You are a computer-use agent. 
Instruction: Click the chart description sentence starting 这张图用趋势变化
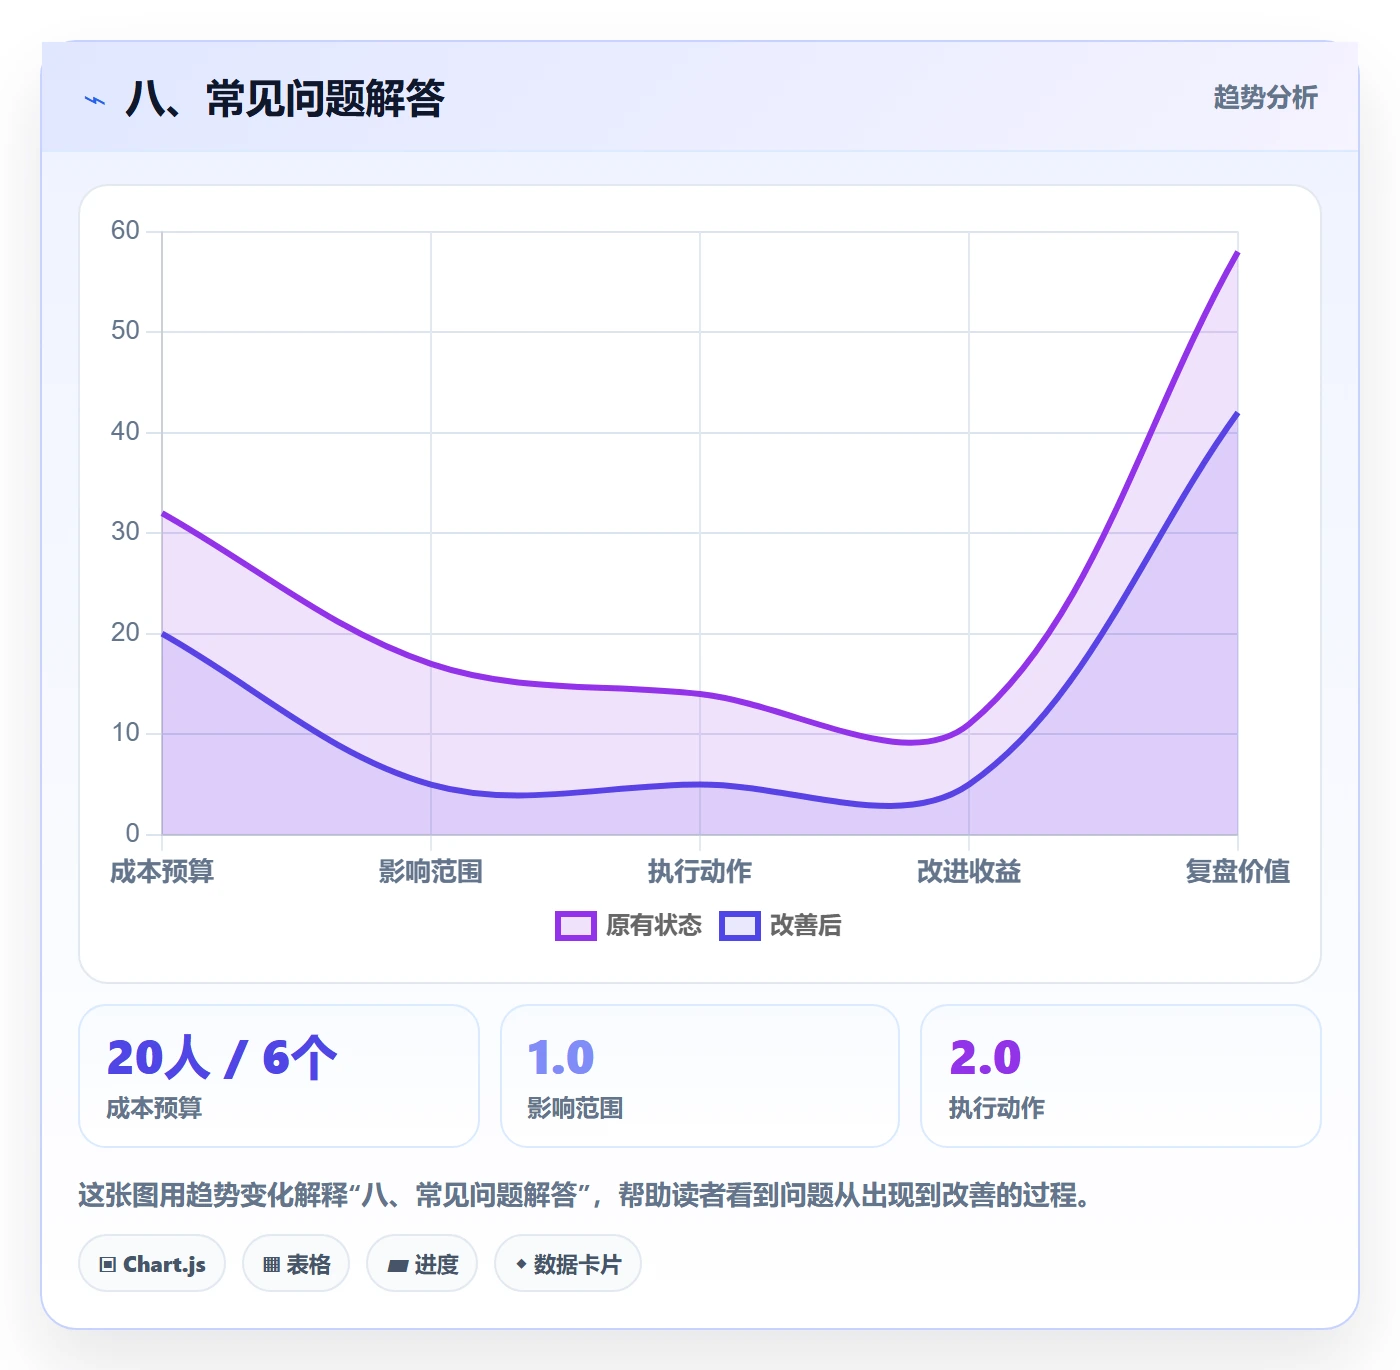click(585, 1195)
